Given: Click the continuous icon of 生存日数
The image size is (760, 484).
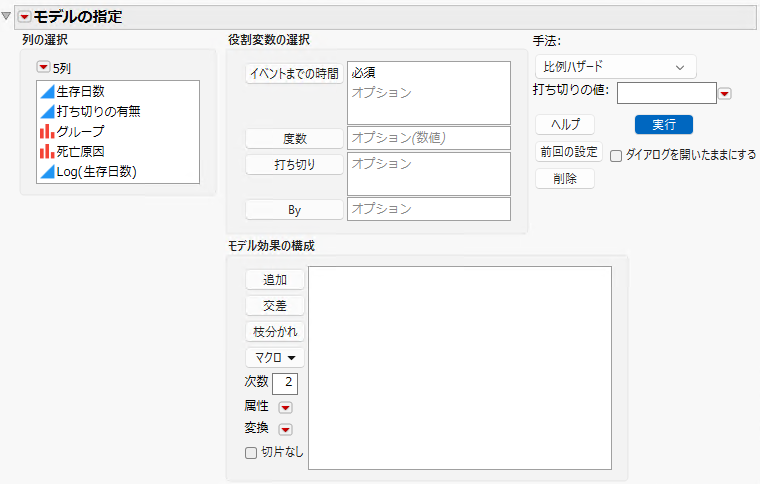Looking at the screenshot, I should pos(48,92).
